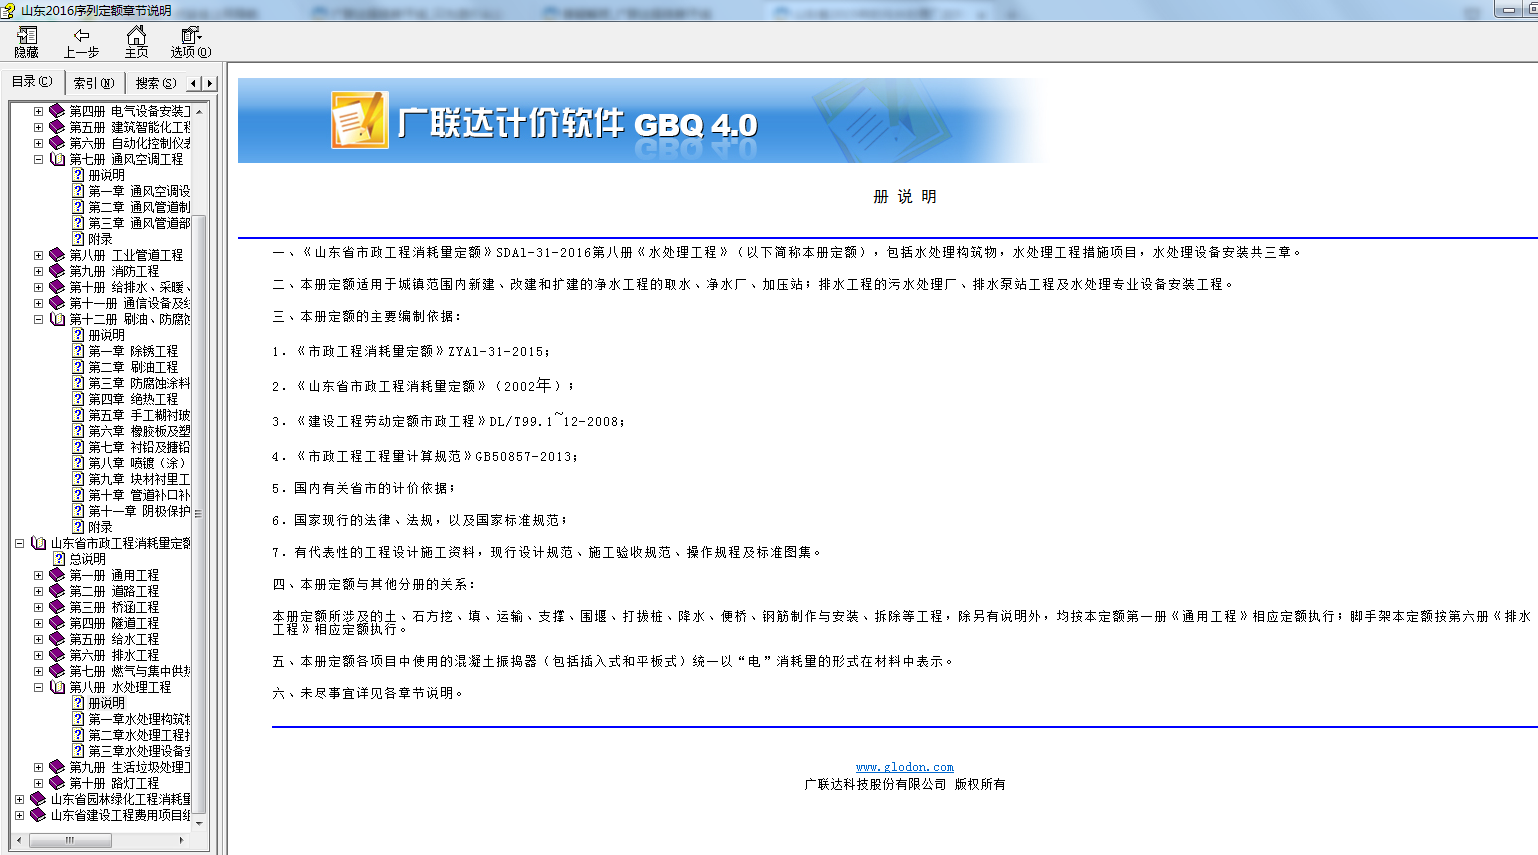The image size is (1538, 855).
Task: Collapse the 第八册 水处理工程 node
Action: (x=38, y=687)
